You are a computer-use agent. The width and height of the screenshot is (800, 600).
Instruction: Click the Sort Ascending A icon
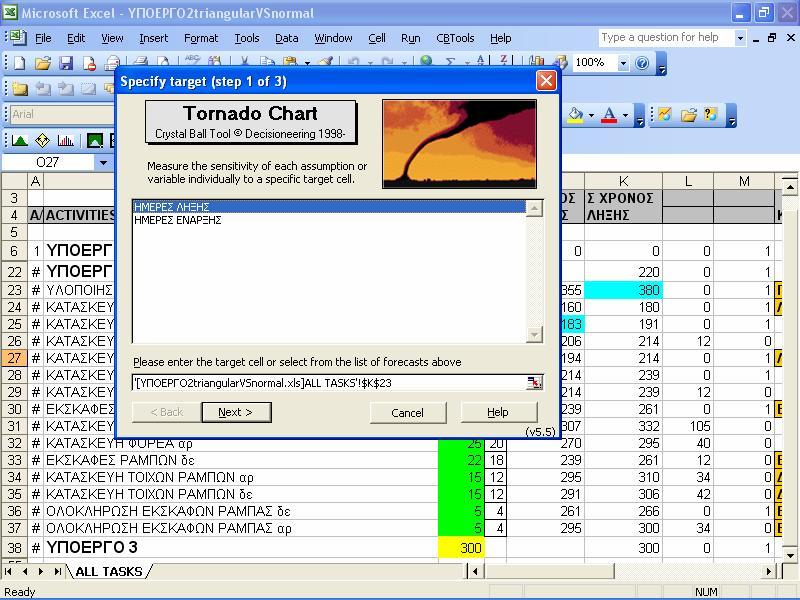point(481,62)
